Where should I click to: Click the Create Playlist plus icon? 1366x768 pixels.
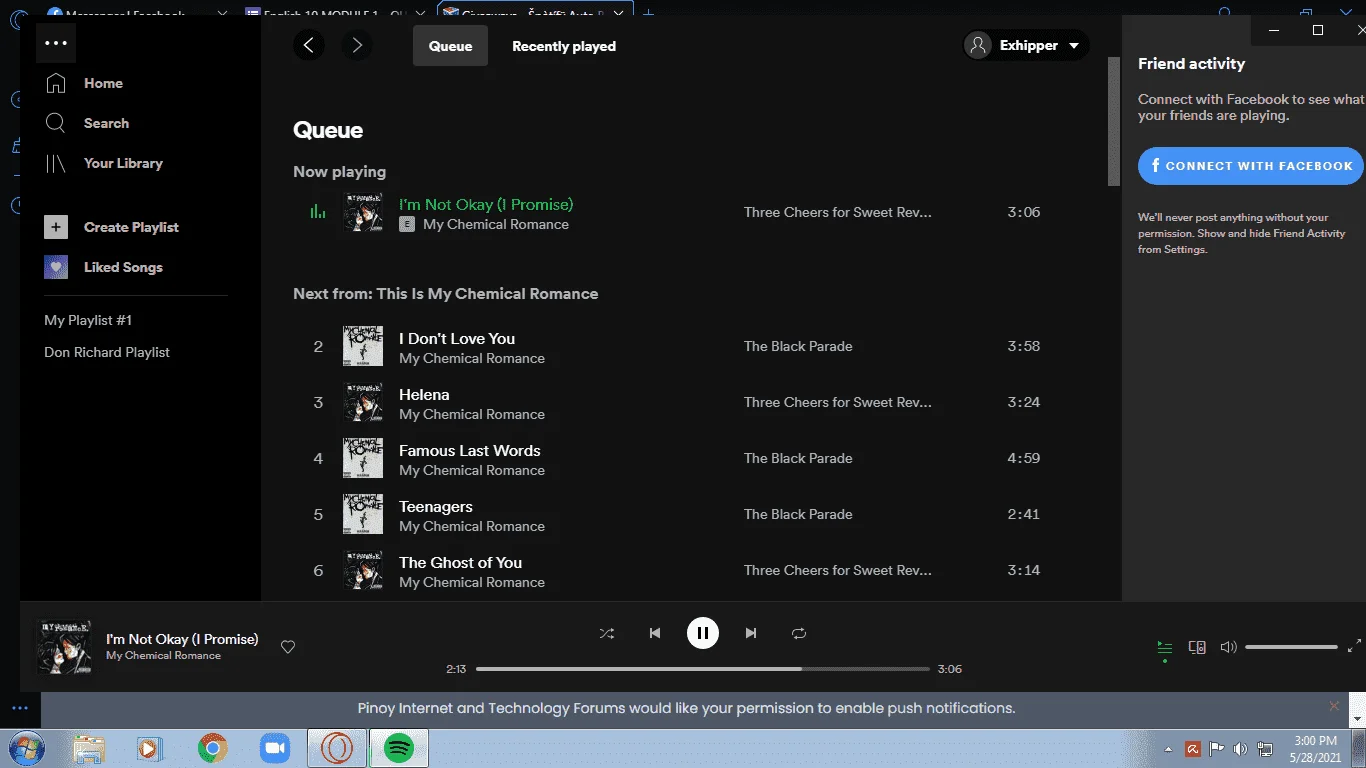[x=56, y=227]
